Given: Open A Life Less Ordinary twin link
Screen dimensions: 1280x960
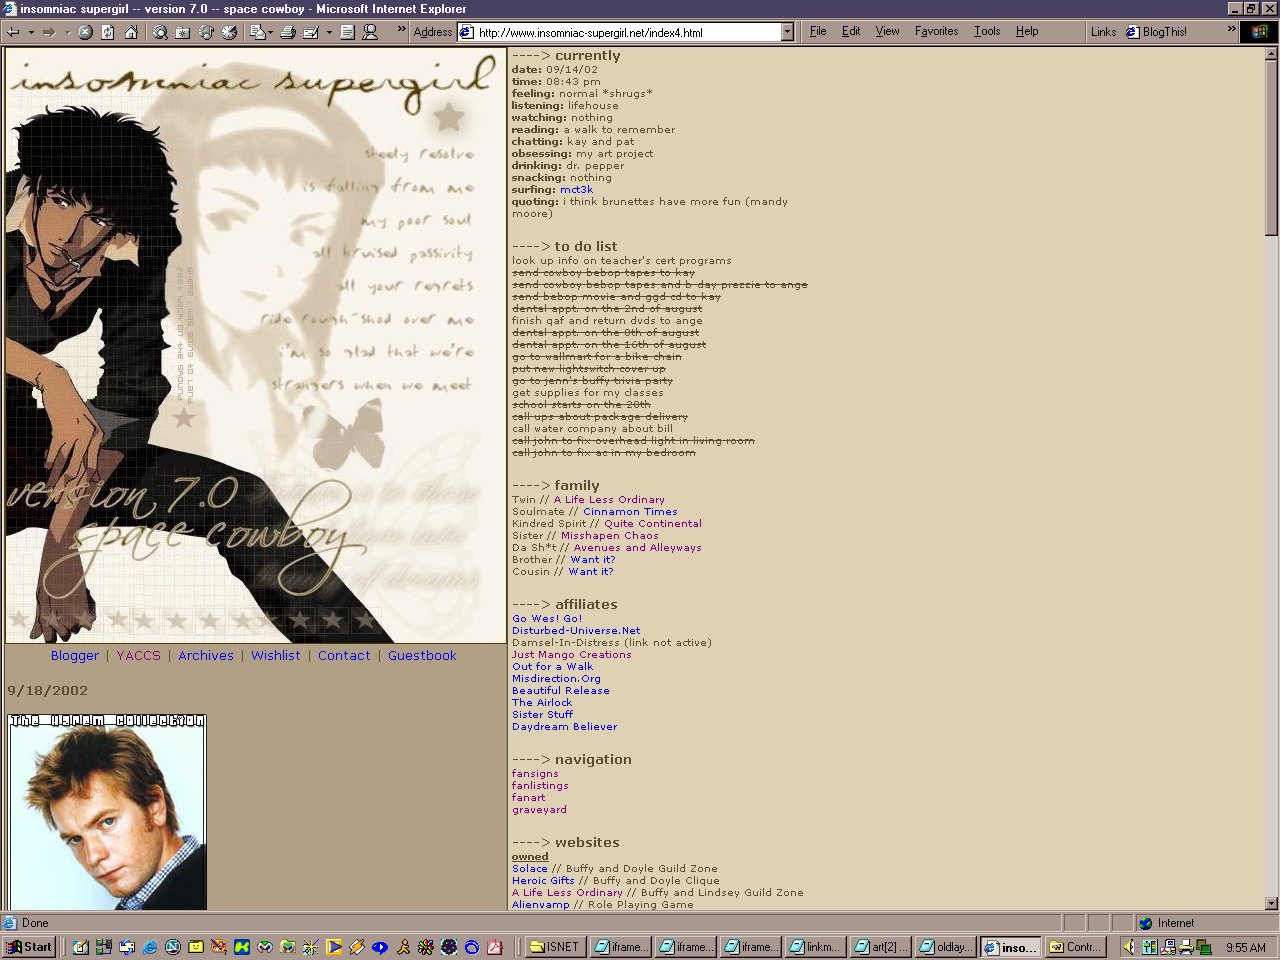Looking at the screenshot, I should (x=609, y=500).
